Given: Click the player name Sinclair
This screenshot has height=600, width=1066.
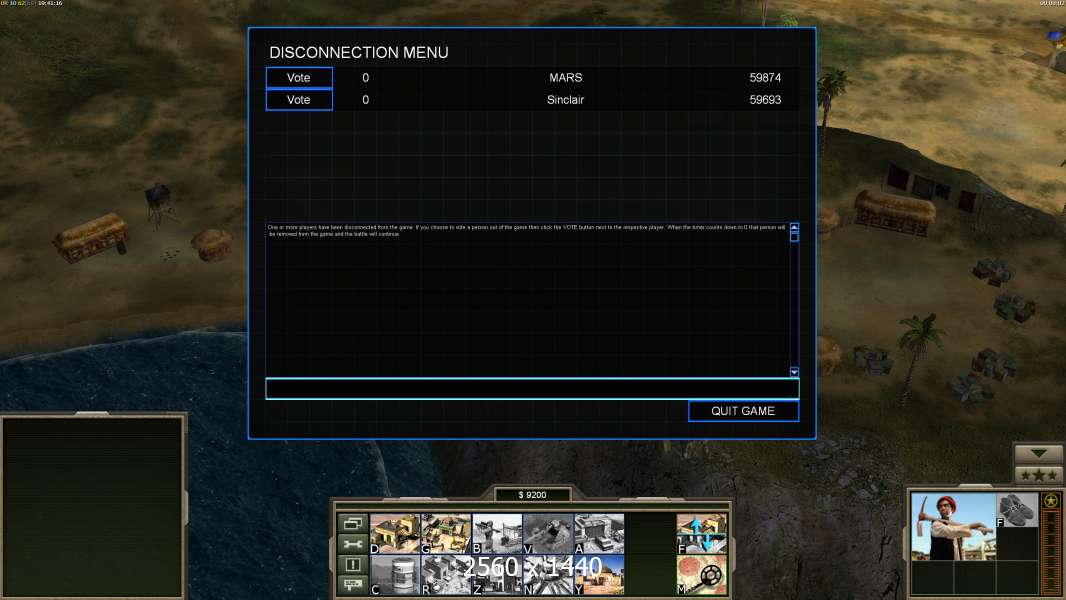Looking at the screenshot, I should click(566, 100).
